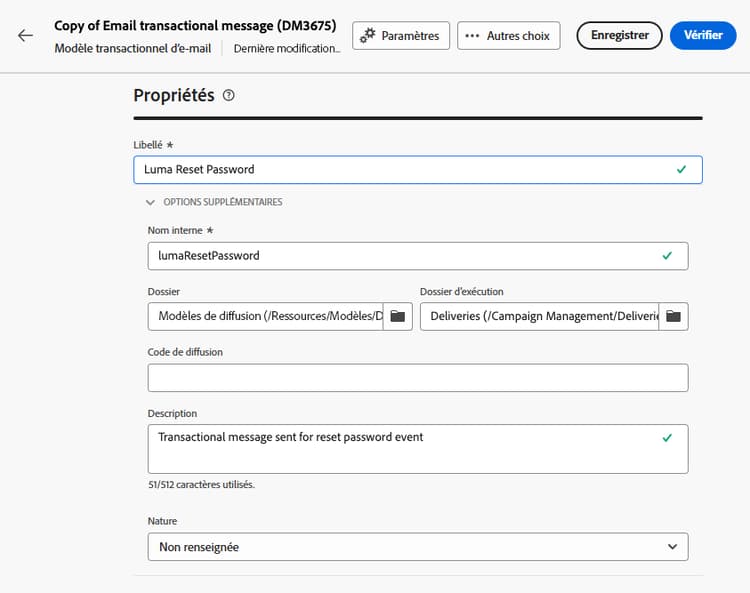
Task: Open the Nature dropdown
Action: pos(417,547)
